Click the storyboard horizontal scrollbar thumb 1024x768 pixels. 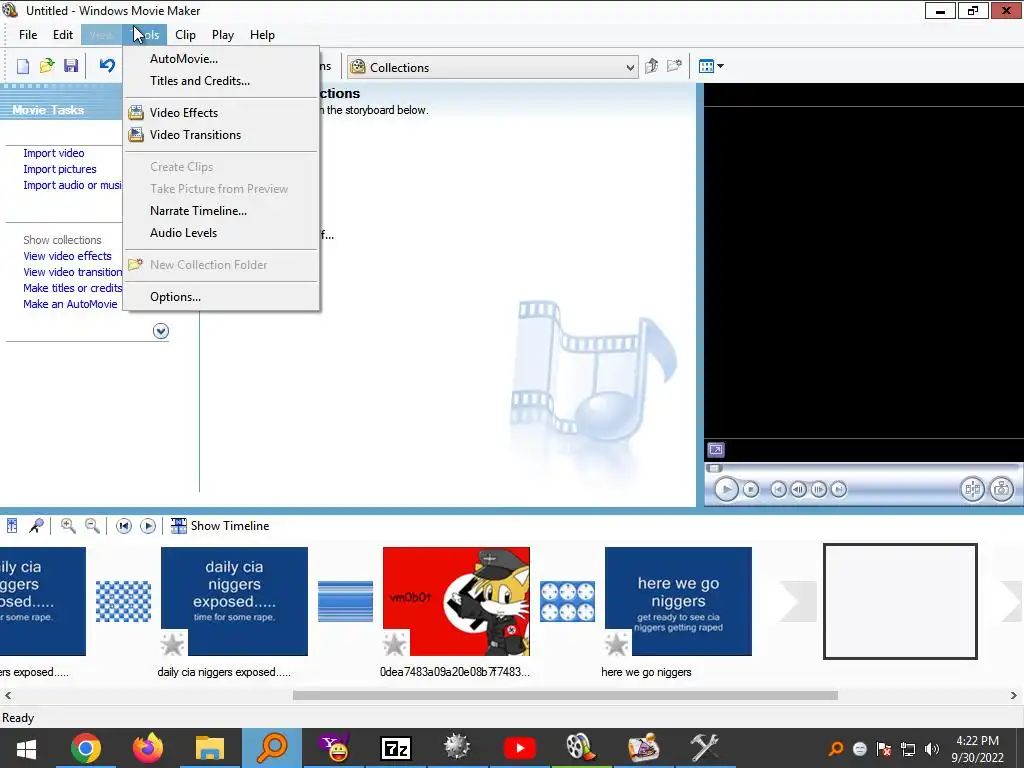click(565, 696)
